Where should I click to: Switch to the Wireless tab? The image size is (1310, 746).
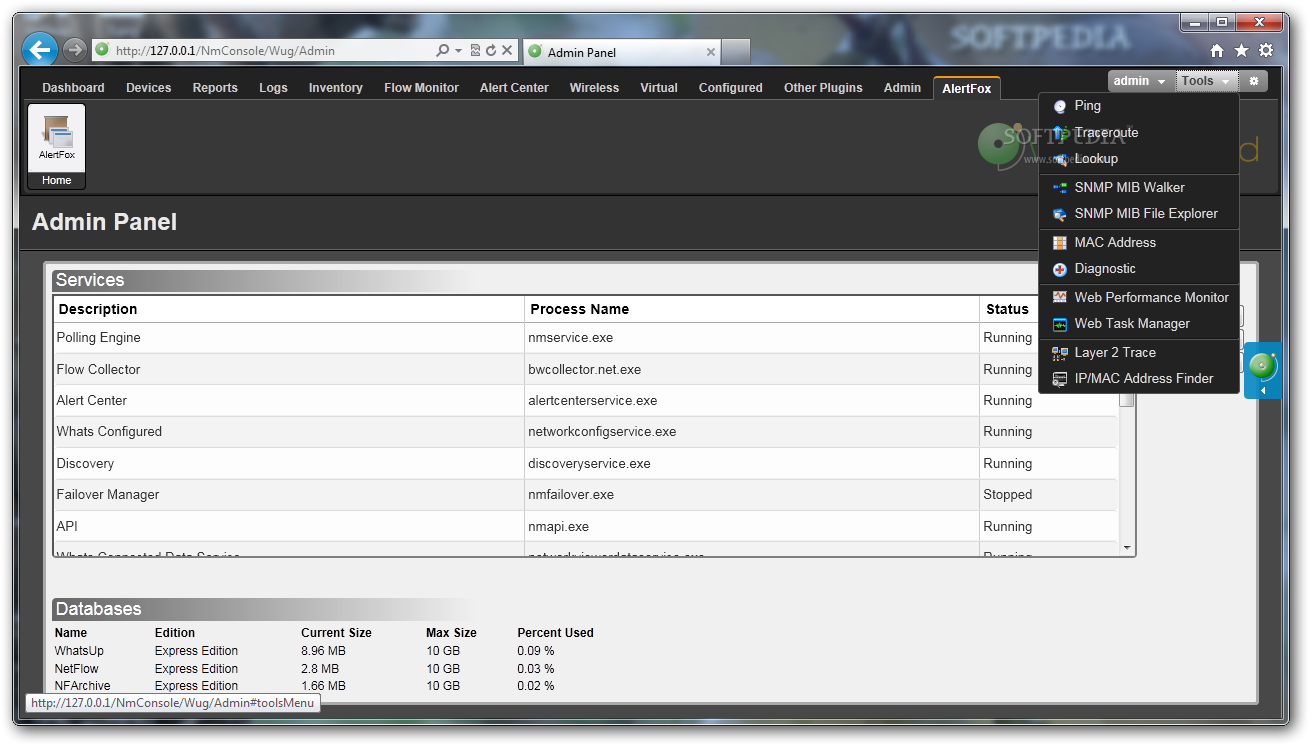(x=594, y=88)
